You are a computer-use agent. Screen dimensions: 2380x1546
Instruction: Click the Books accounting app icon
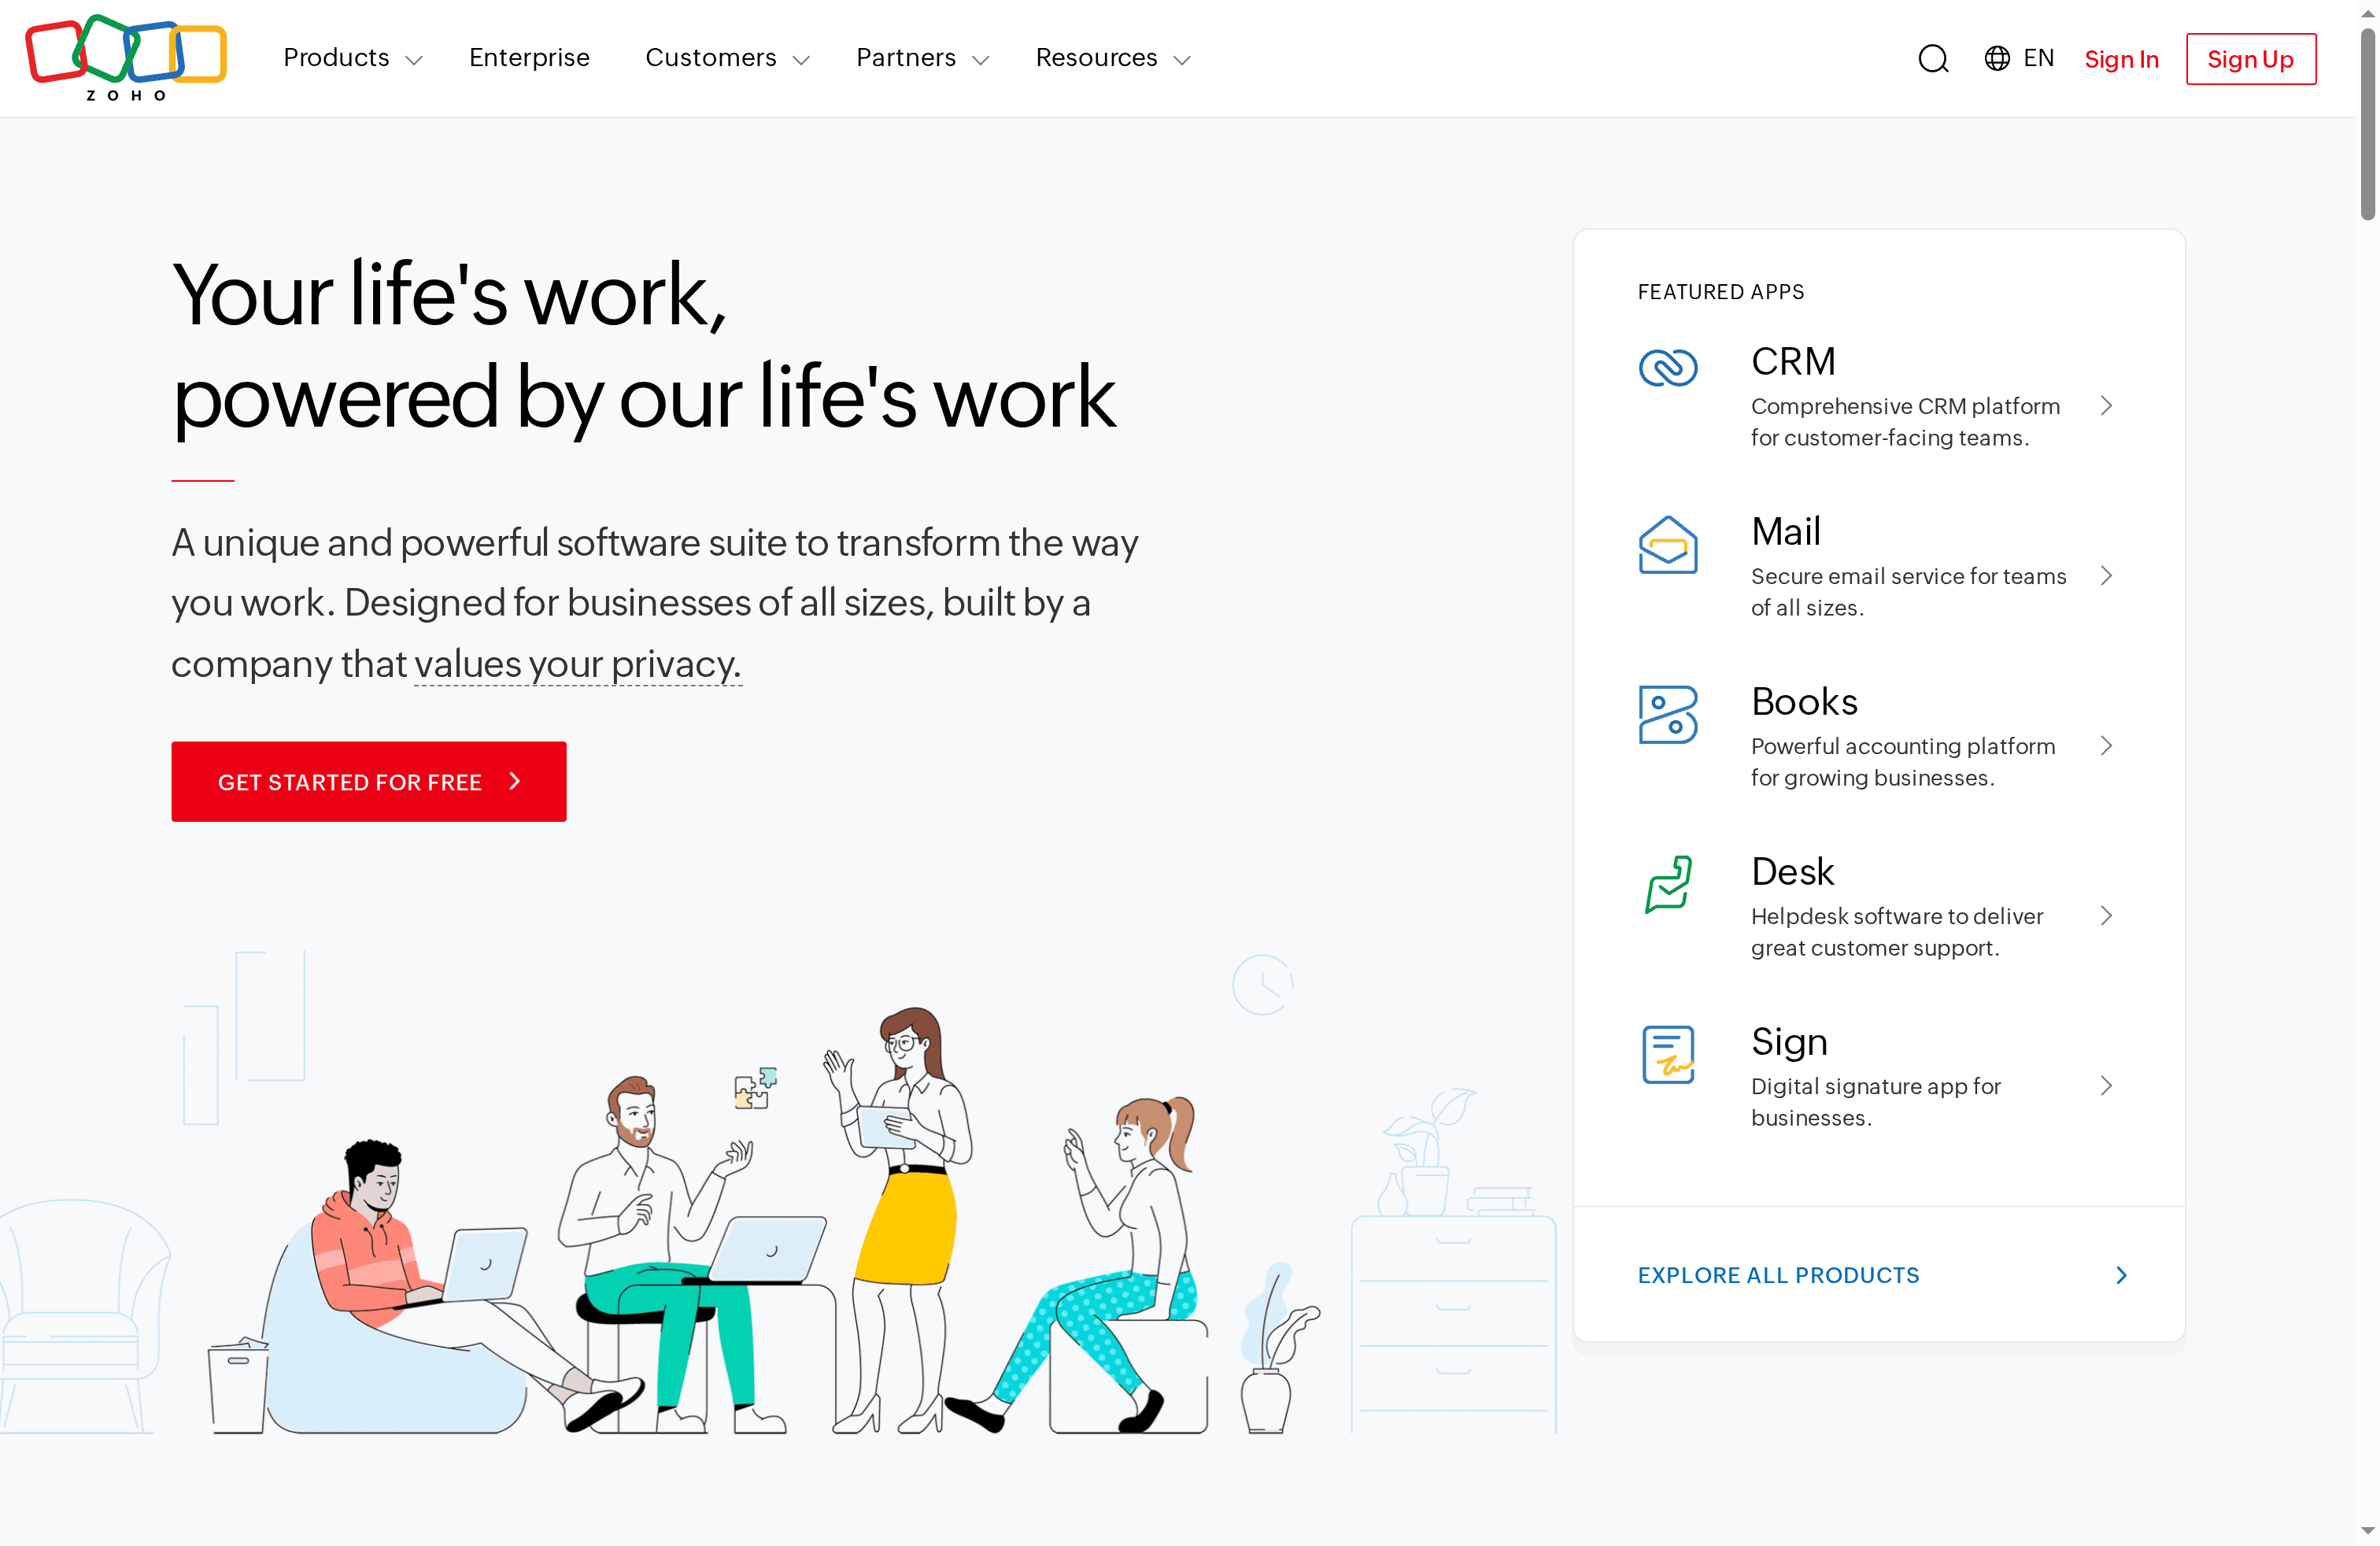click(1668, 714)
